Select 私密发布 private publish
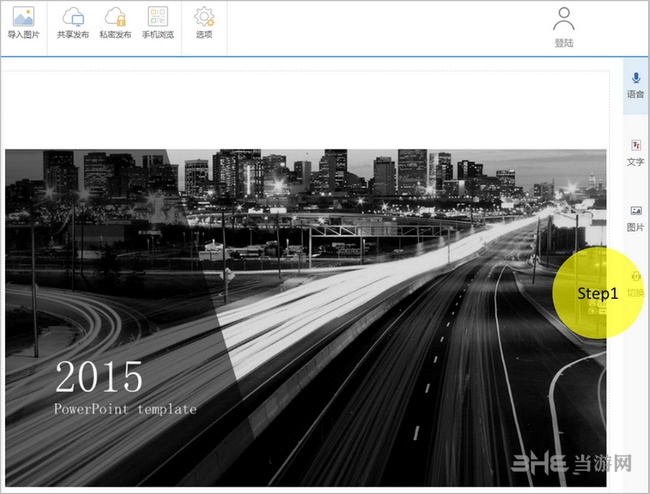650x494 pixels. [x=115, y=23]
